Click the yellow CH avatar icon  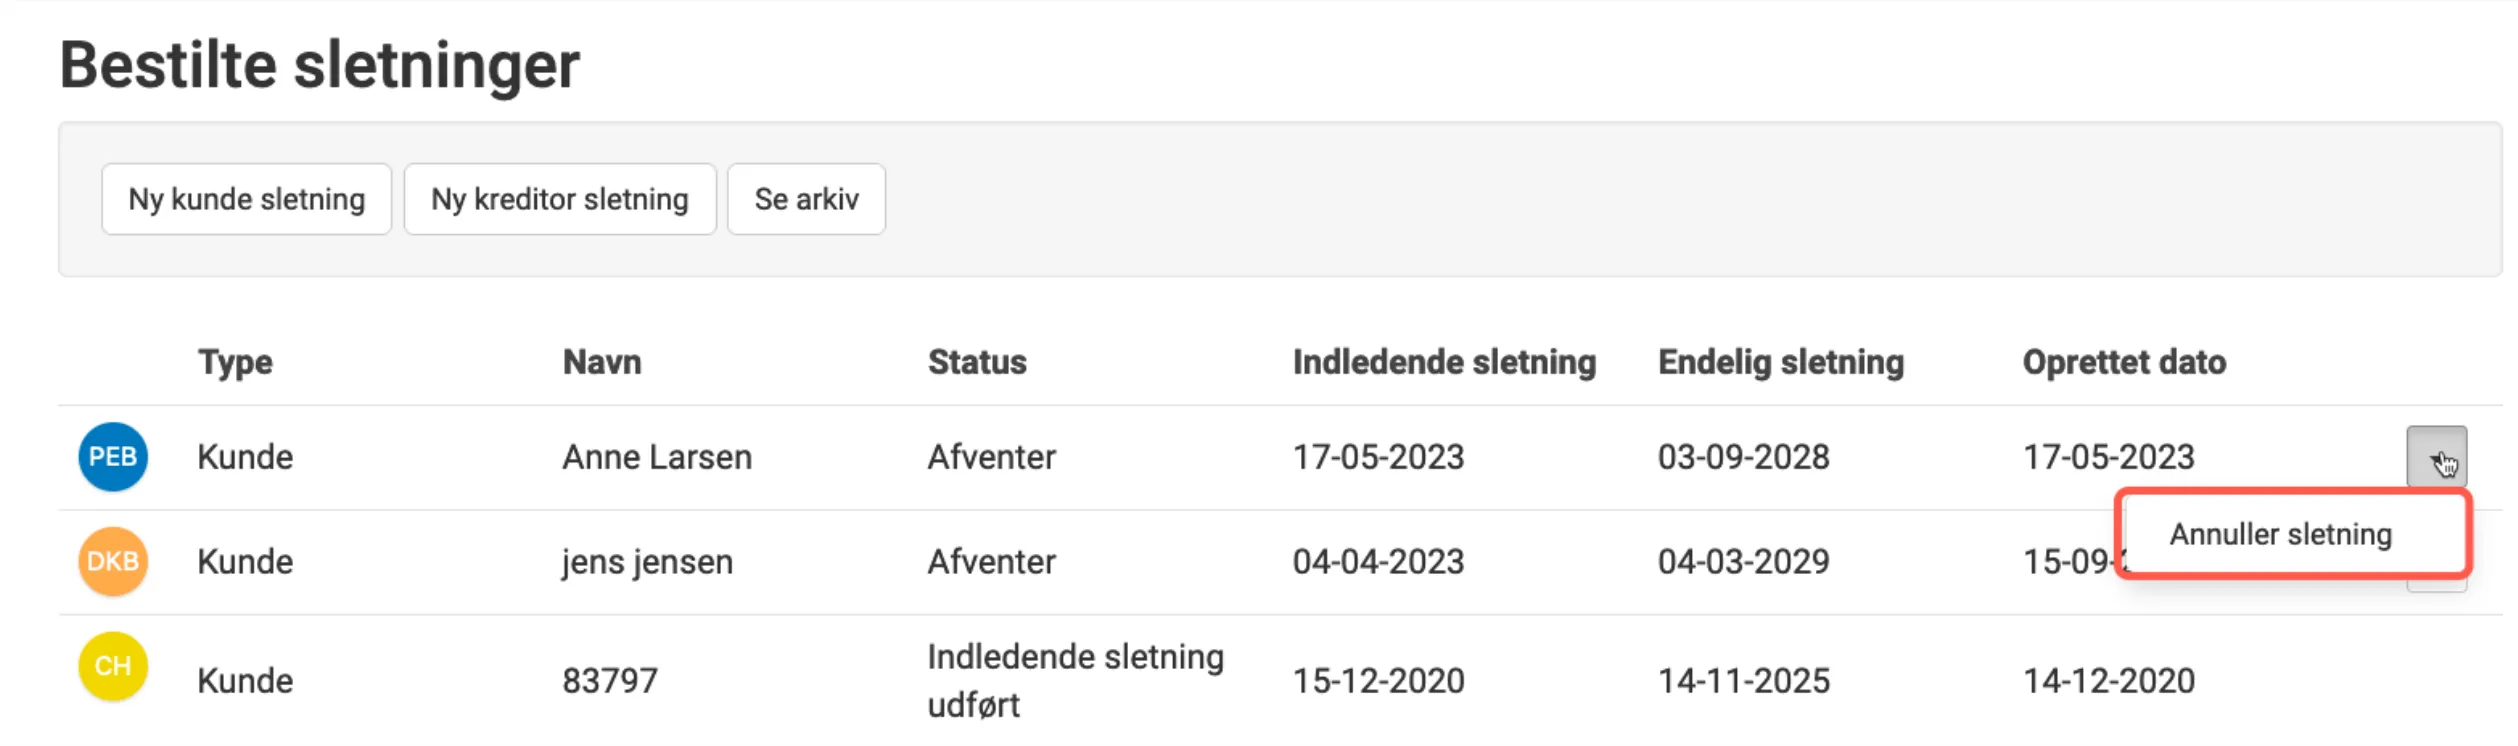[113, 667]
